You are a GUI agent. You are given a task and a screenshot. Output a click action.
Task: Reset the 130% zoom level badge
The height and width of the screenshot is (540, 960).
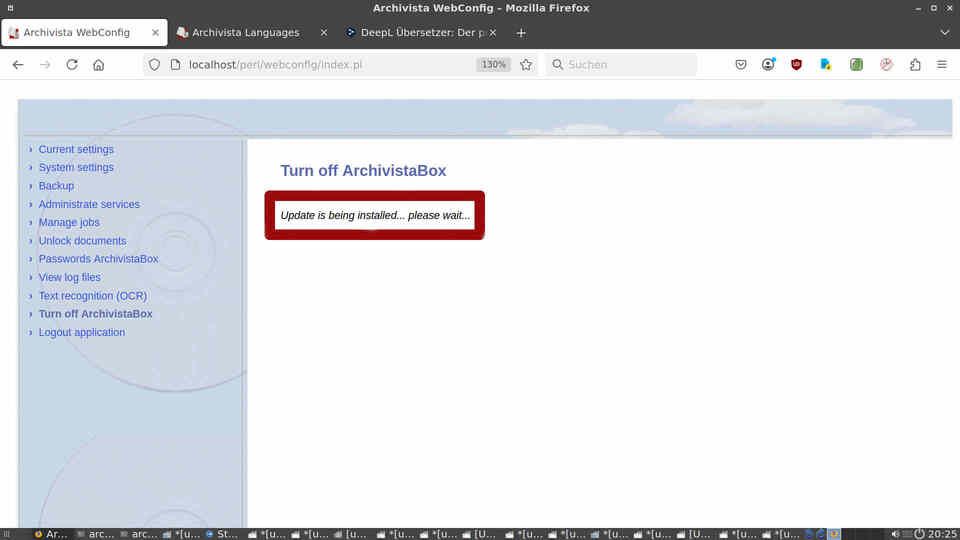click(x=493, y=64)
